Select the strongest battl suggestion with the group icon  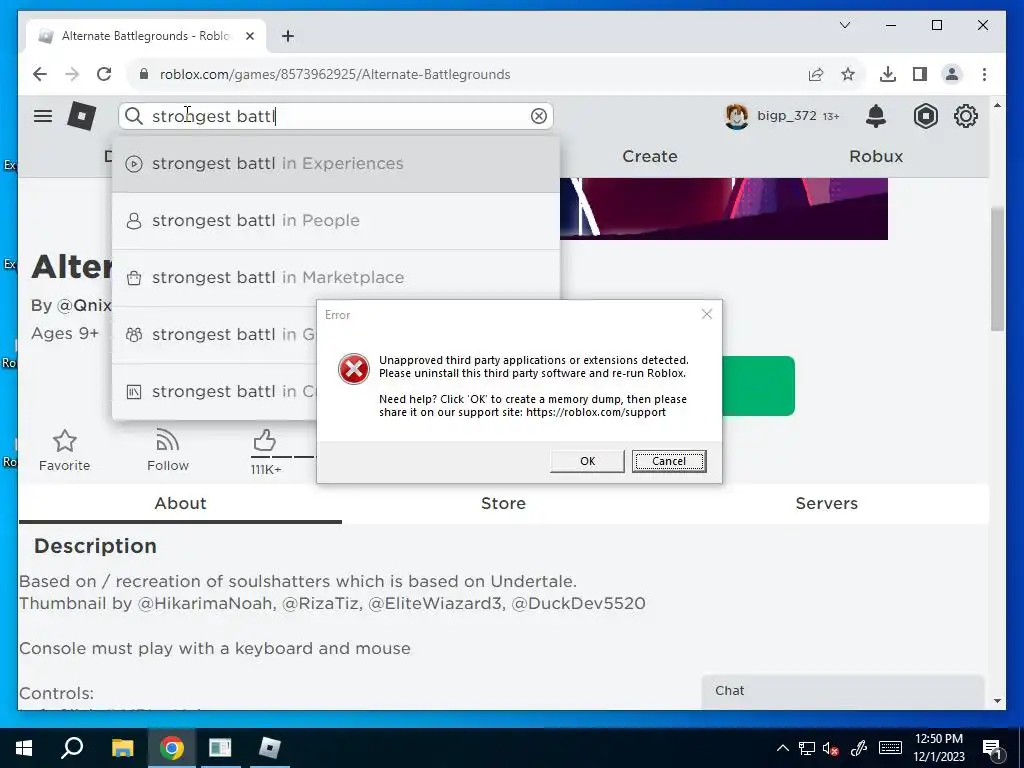214,334
